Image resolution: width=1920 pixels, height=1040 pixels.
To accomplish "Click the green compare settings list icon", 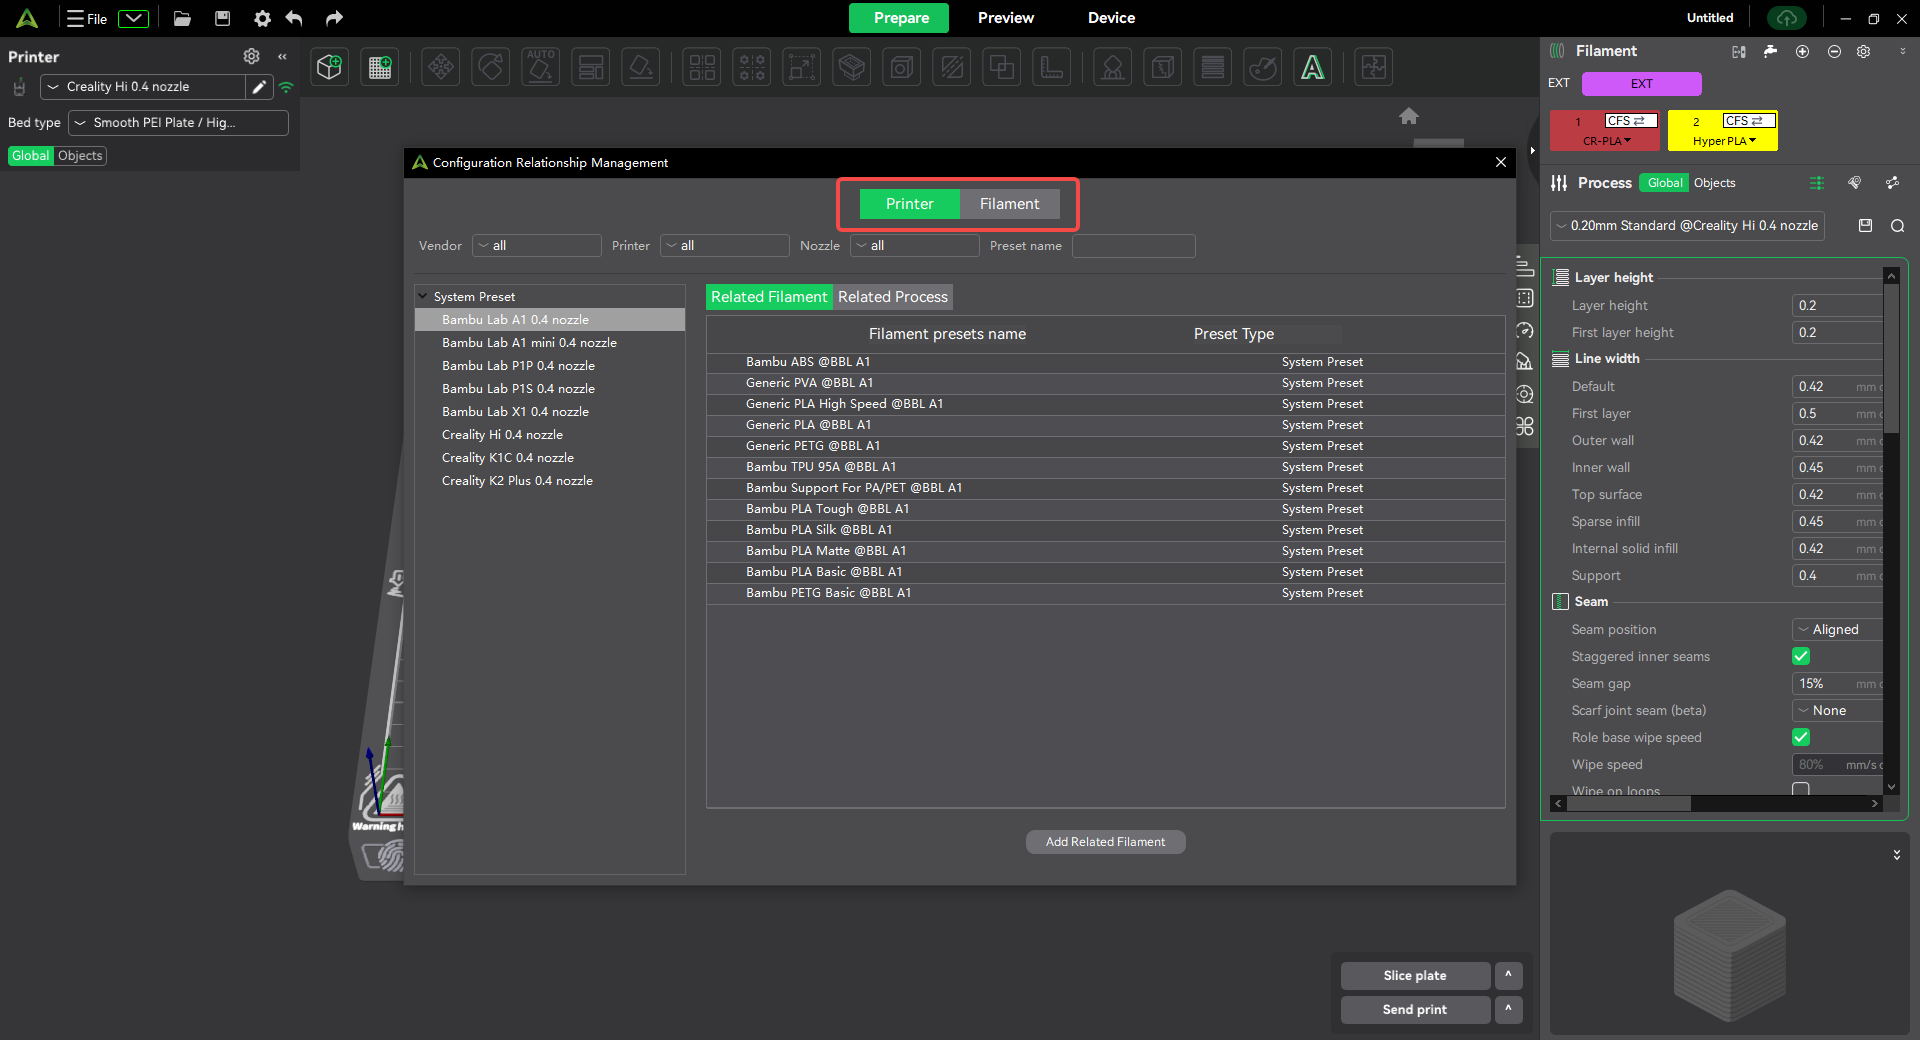I will coord(1817,183).
